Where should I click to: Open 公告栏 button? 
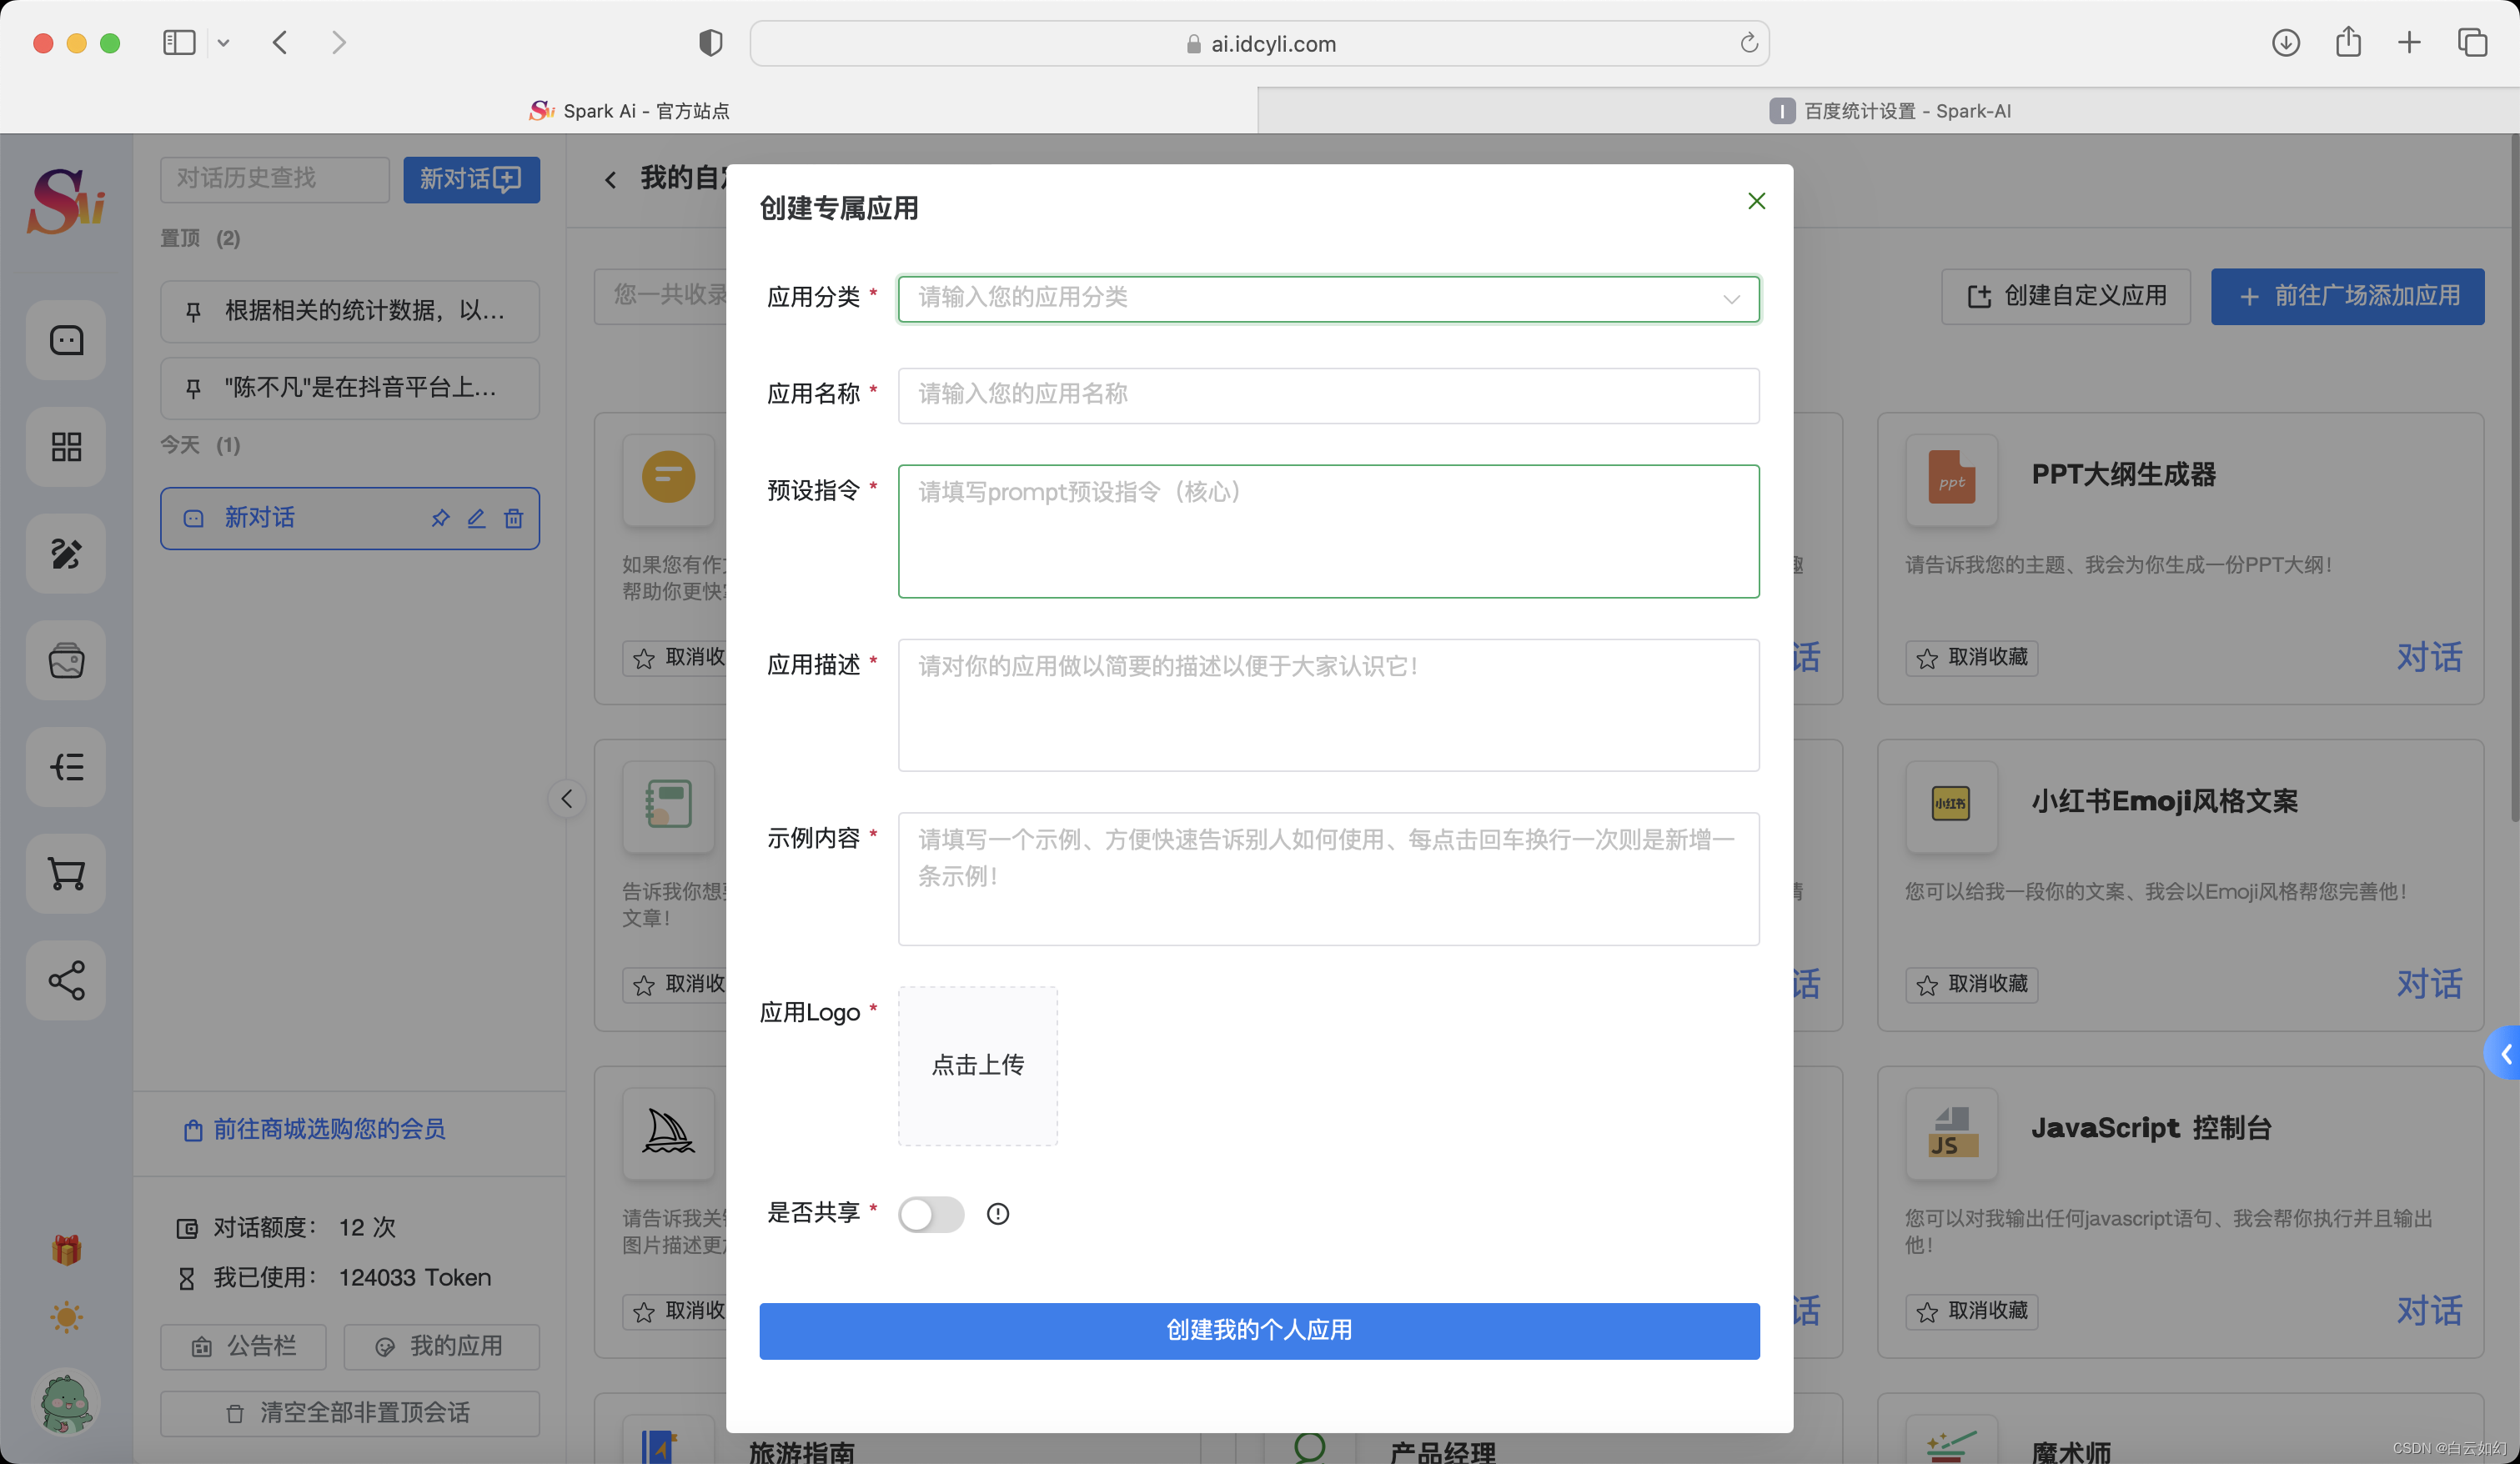(243, 1347)
